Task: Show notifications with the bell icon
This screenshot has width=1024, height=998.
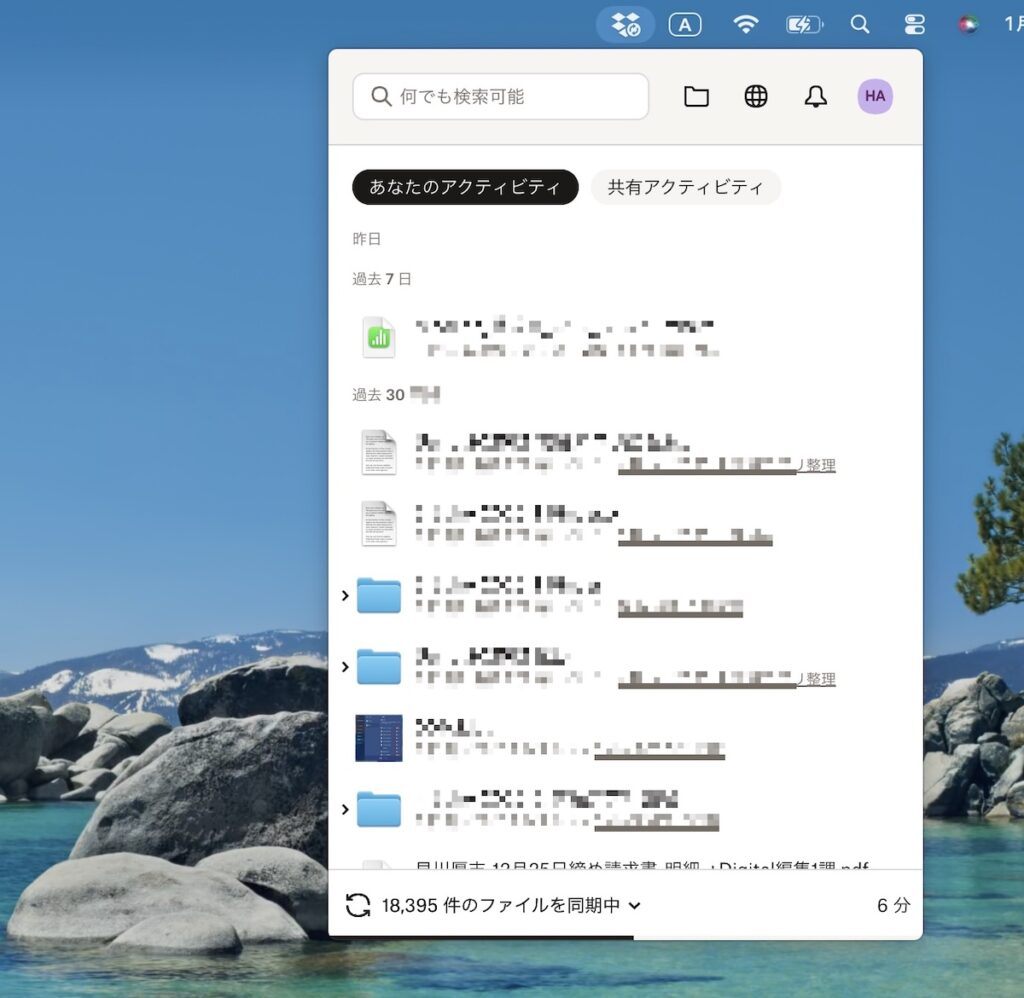Action: click(x=816, y=96)
